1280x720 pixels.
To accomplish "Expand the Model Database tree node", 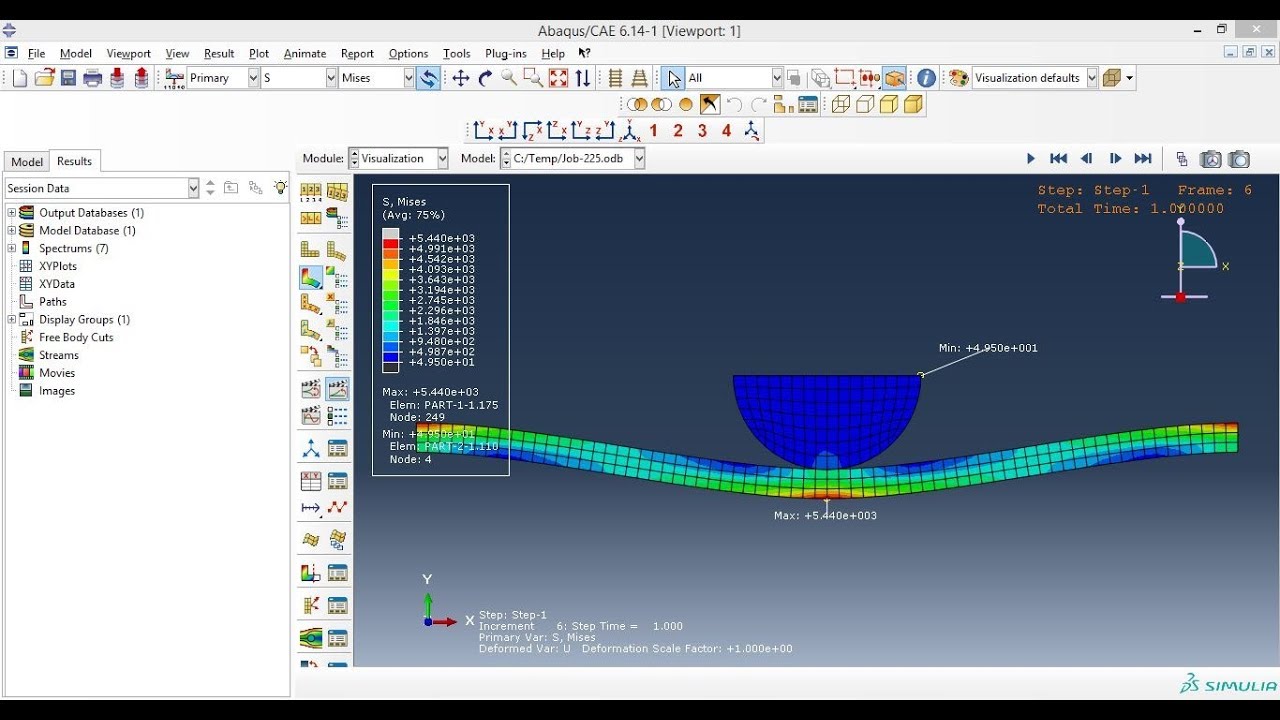I will 12,231.
